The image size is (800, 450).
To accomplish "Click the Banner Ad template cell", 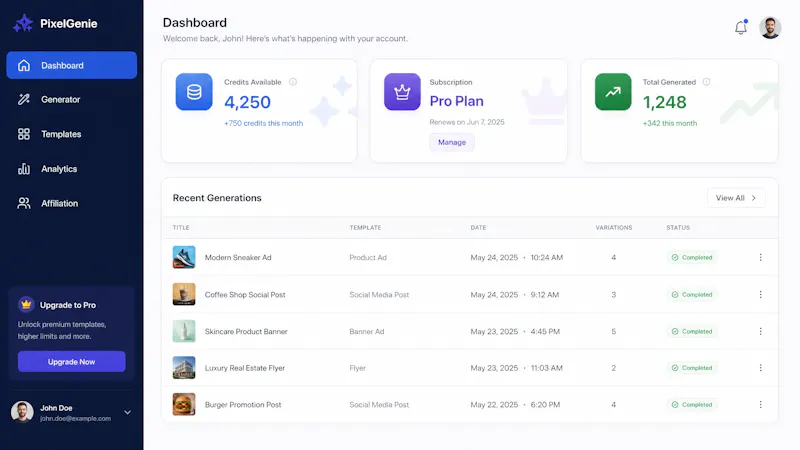I will point(367,332).
